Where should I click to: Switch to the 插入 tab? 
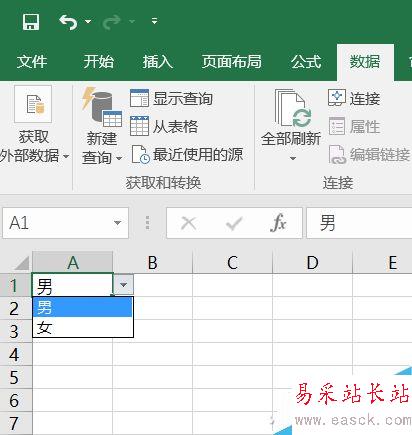tap(158, 62)
